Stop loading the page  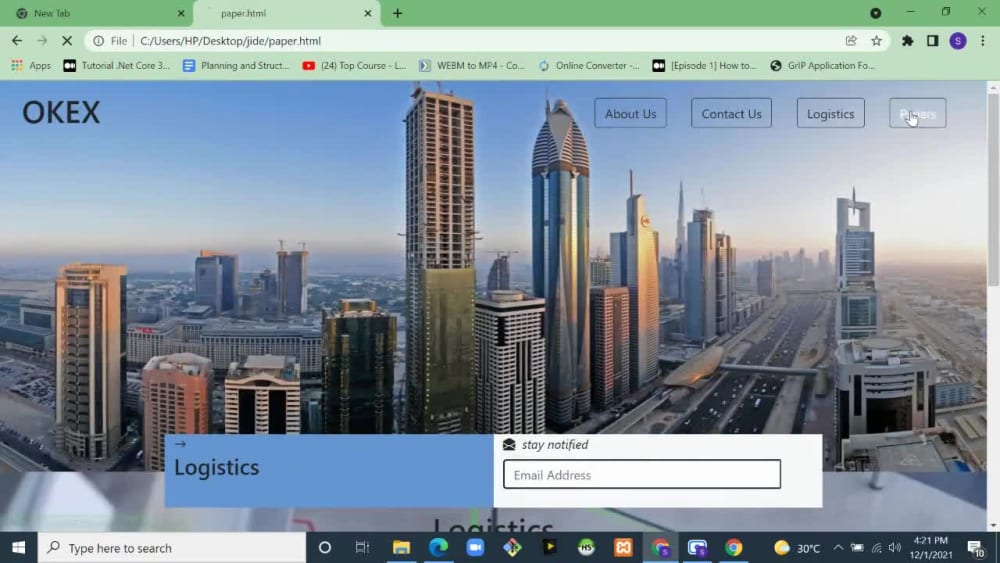(x=67, y=41)
